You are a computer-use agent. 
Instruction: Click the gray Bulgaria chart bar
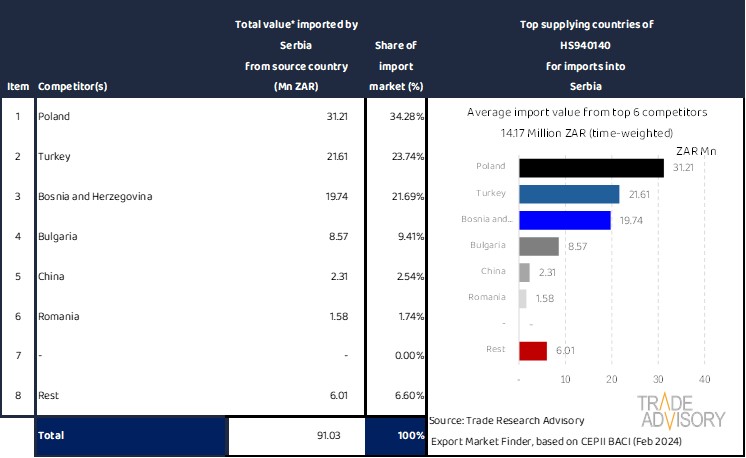coord(539,246)
